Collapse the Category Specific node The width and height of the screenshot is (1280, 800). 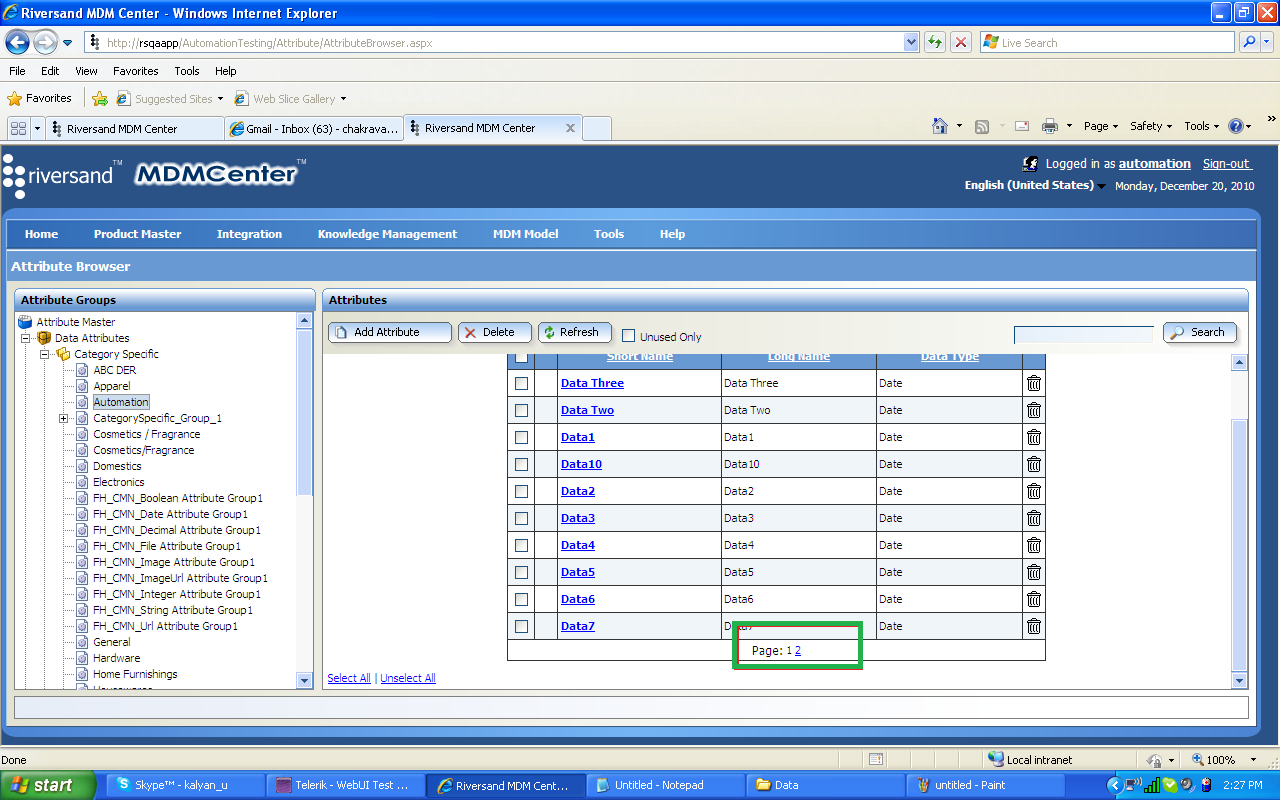pos(45,354)
